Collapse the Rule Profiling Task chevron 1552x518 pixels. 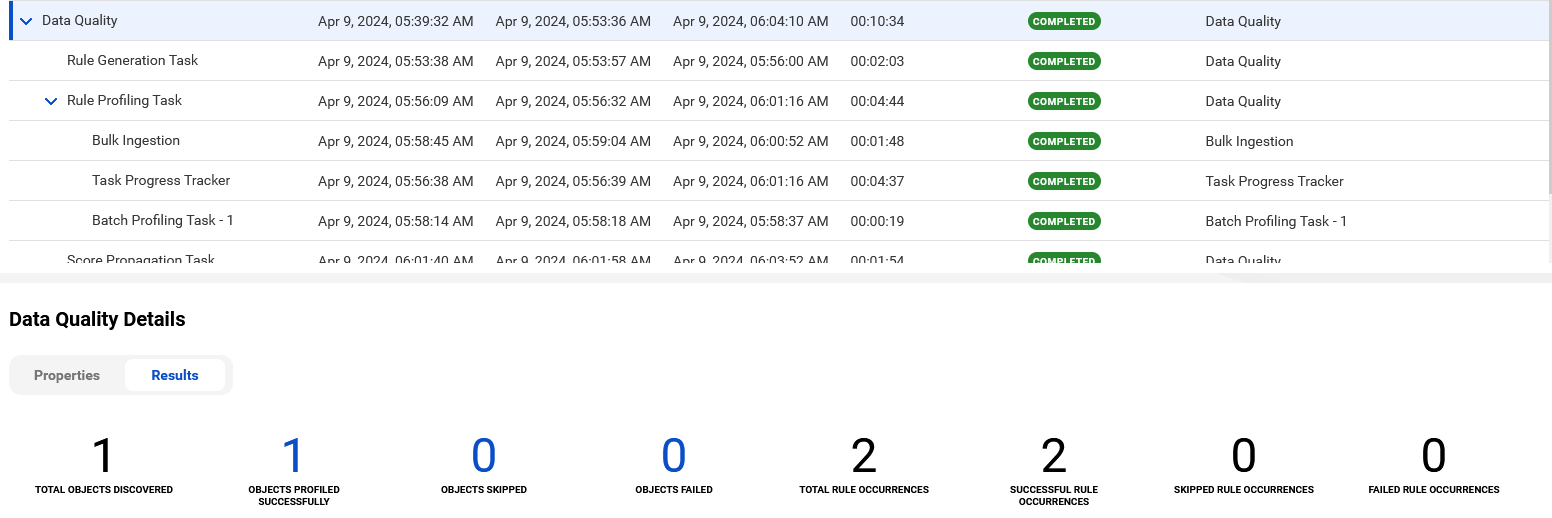[x=52, y=101]
